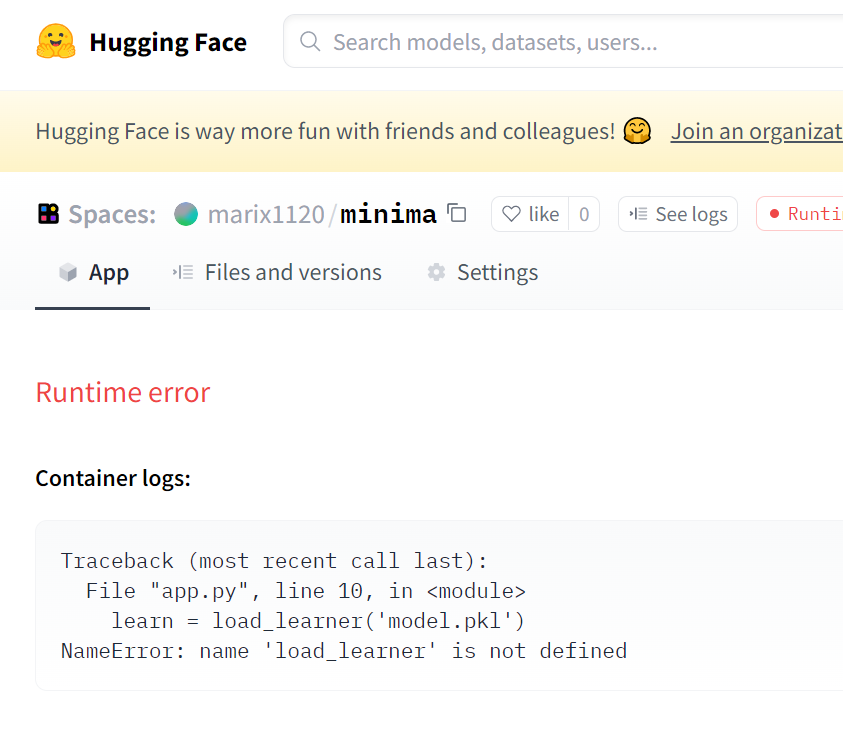Switch to the Files and versions tab
The image size is (843, 730).
pos(292,273)
